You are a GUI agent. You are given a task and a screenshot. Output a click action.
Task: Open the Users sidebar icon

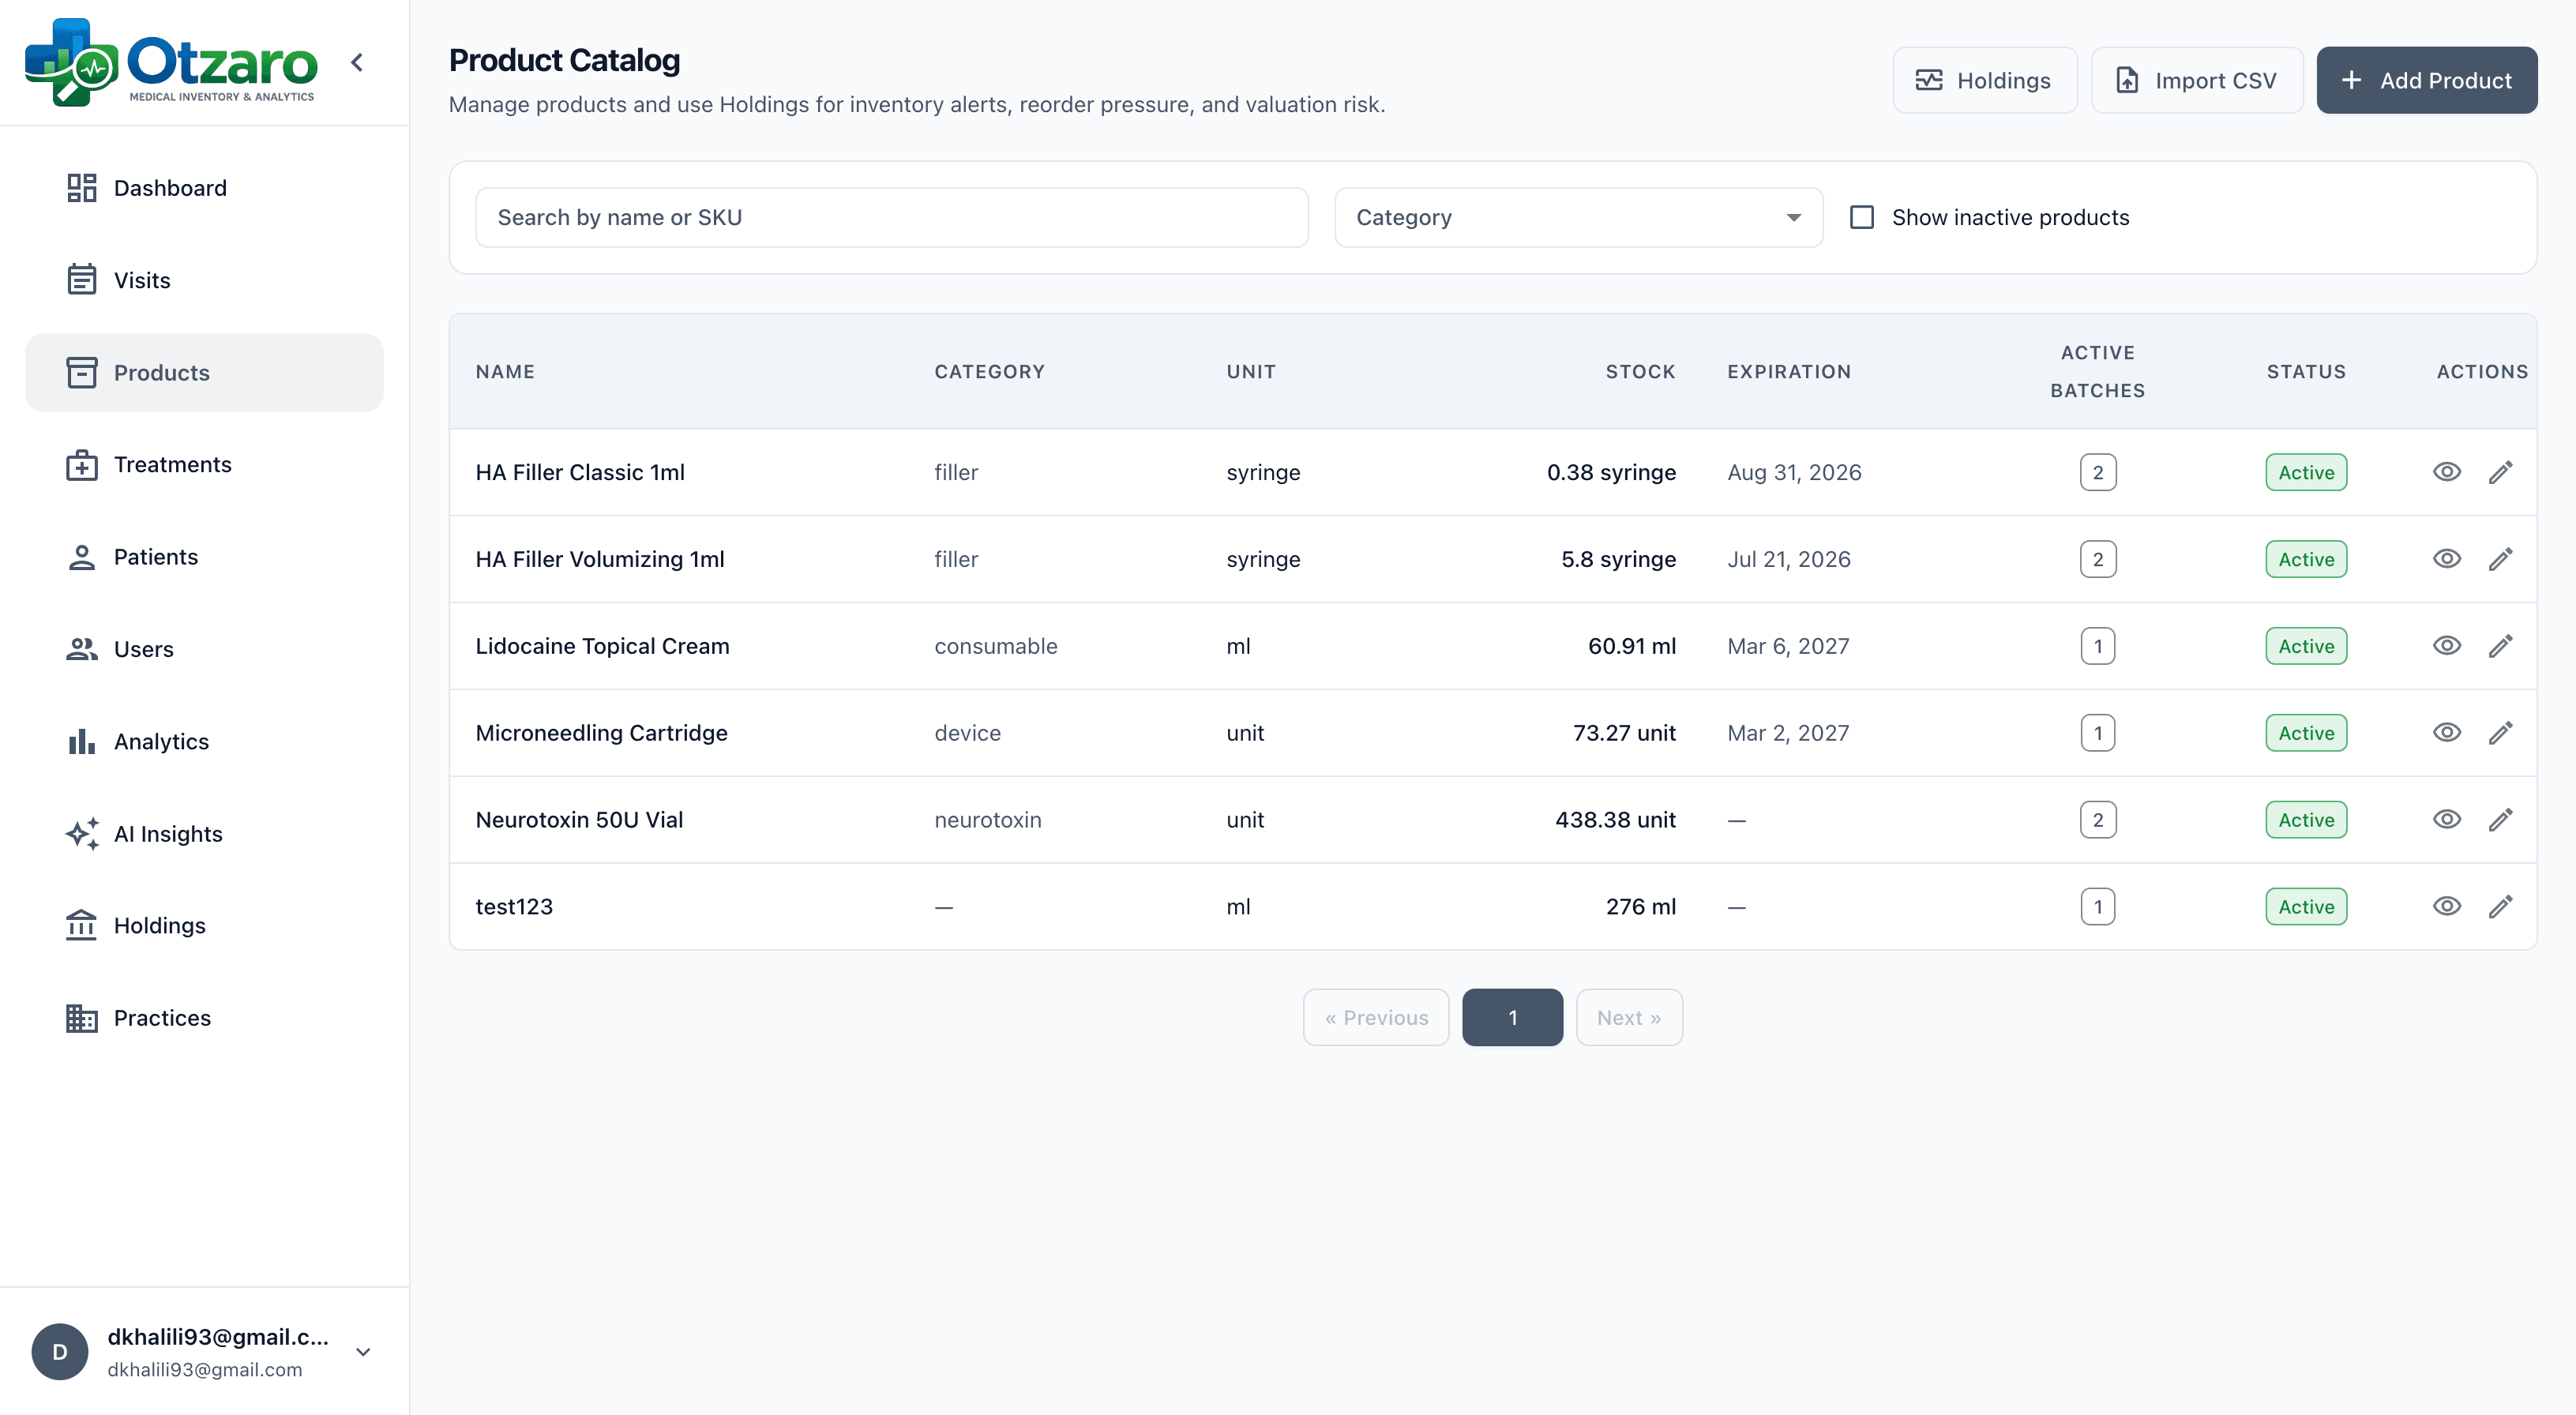tap(81, 648)
